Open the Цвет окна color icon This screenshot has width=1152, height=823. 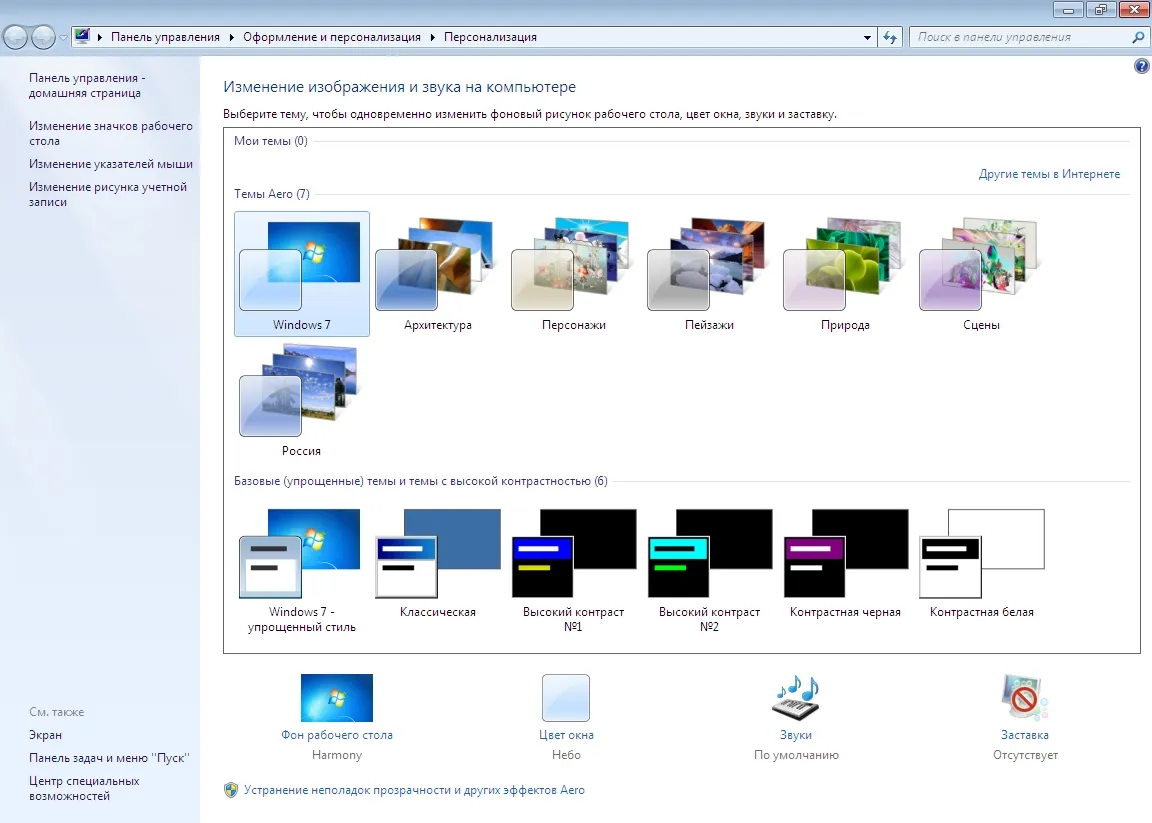[566, 697]
